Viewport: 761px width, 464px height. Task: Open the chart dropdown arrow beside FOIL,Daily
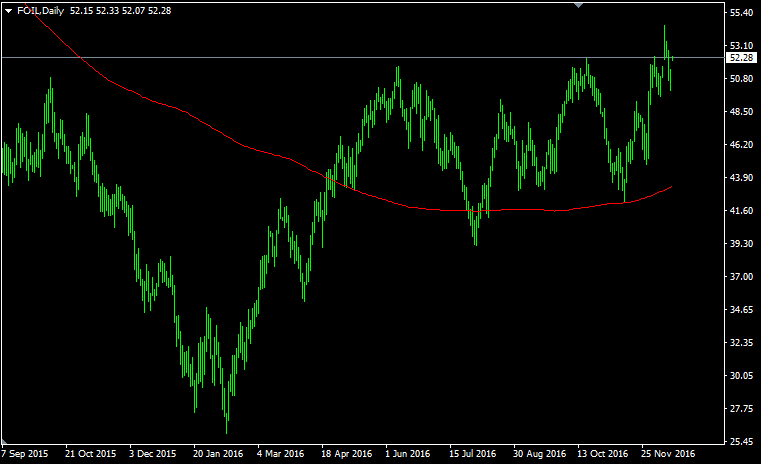pos(8,11)
